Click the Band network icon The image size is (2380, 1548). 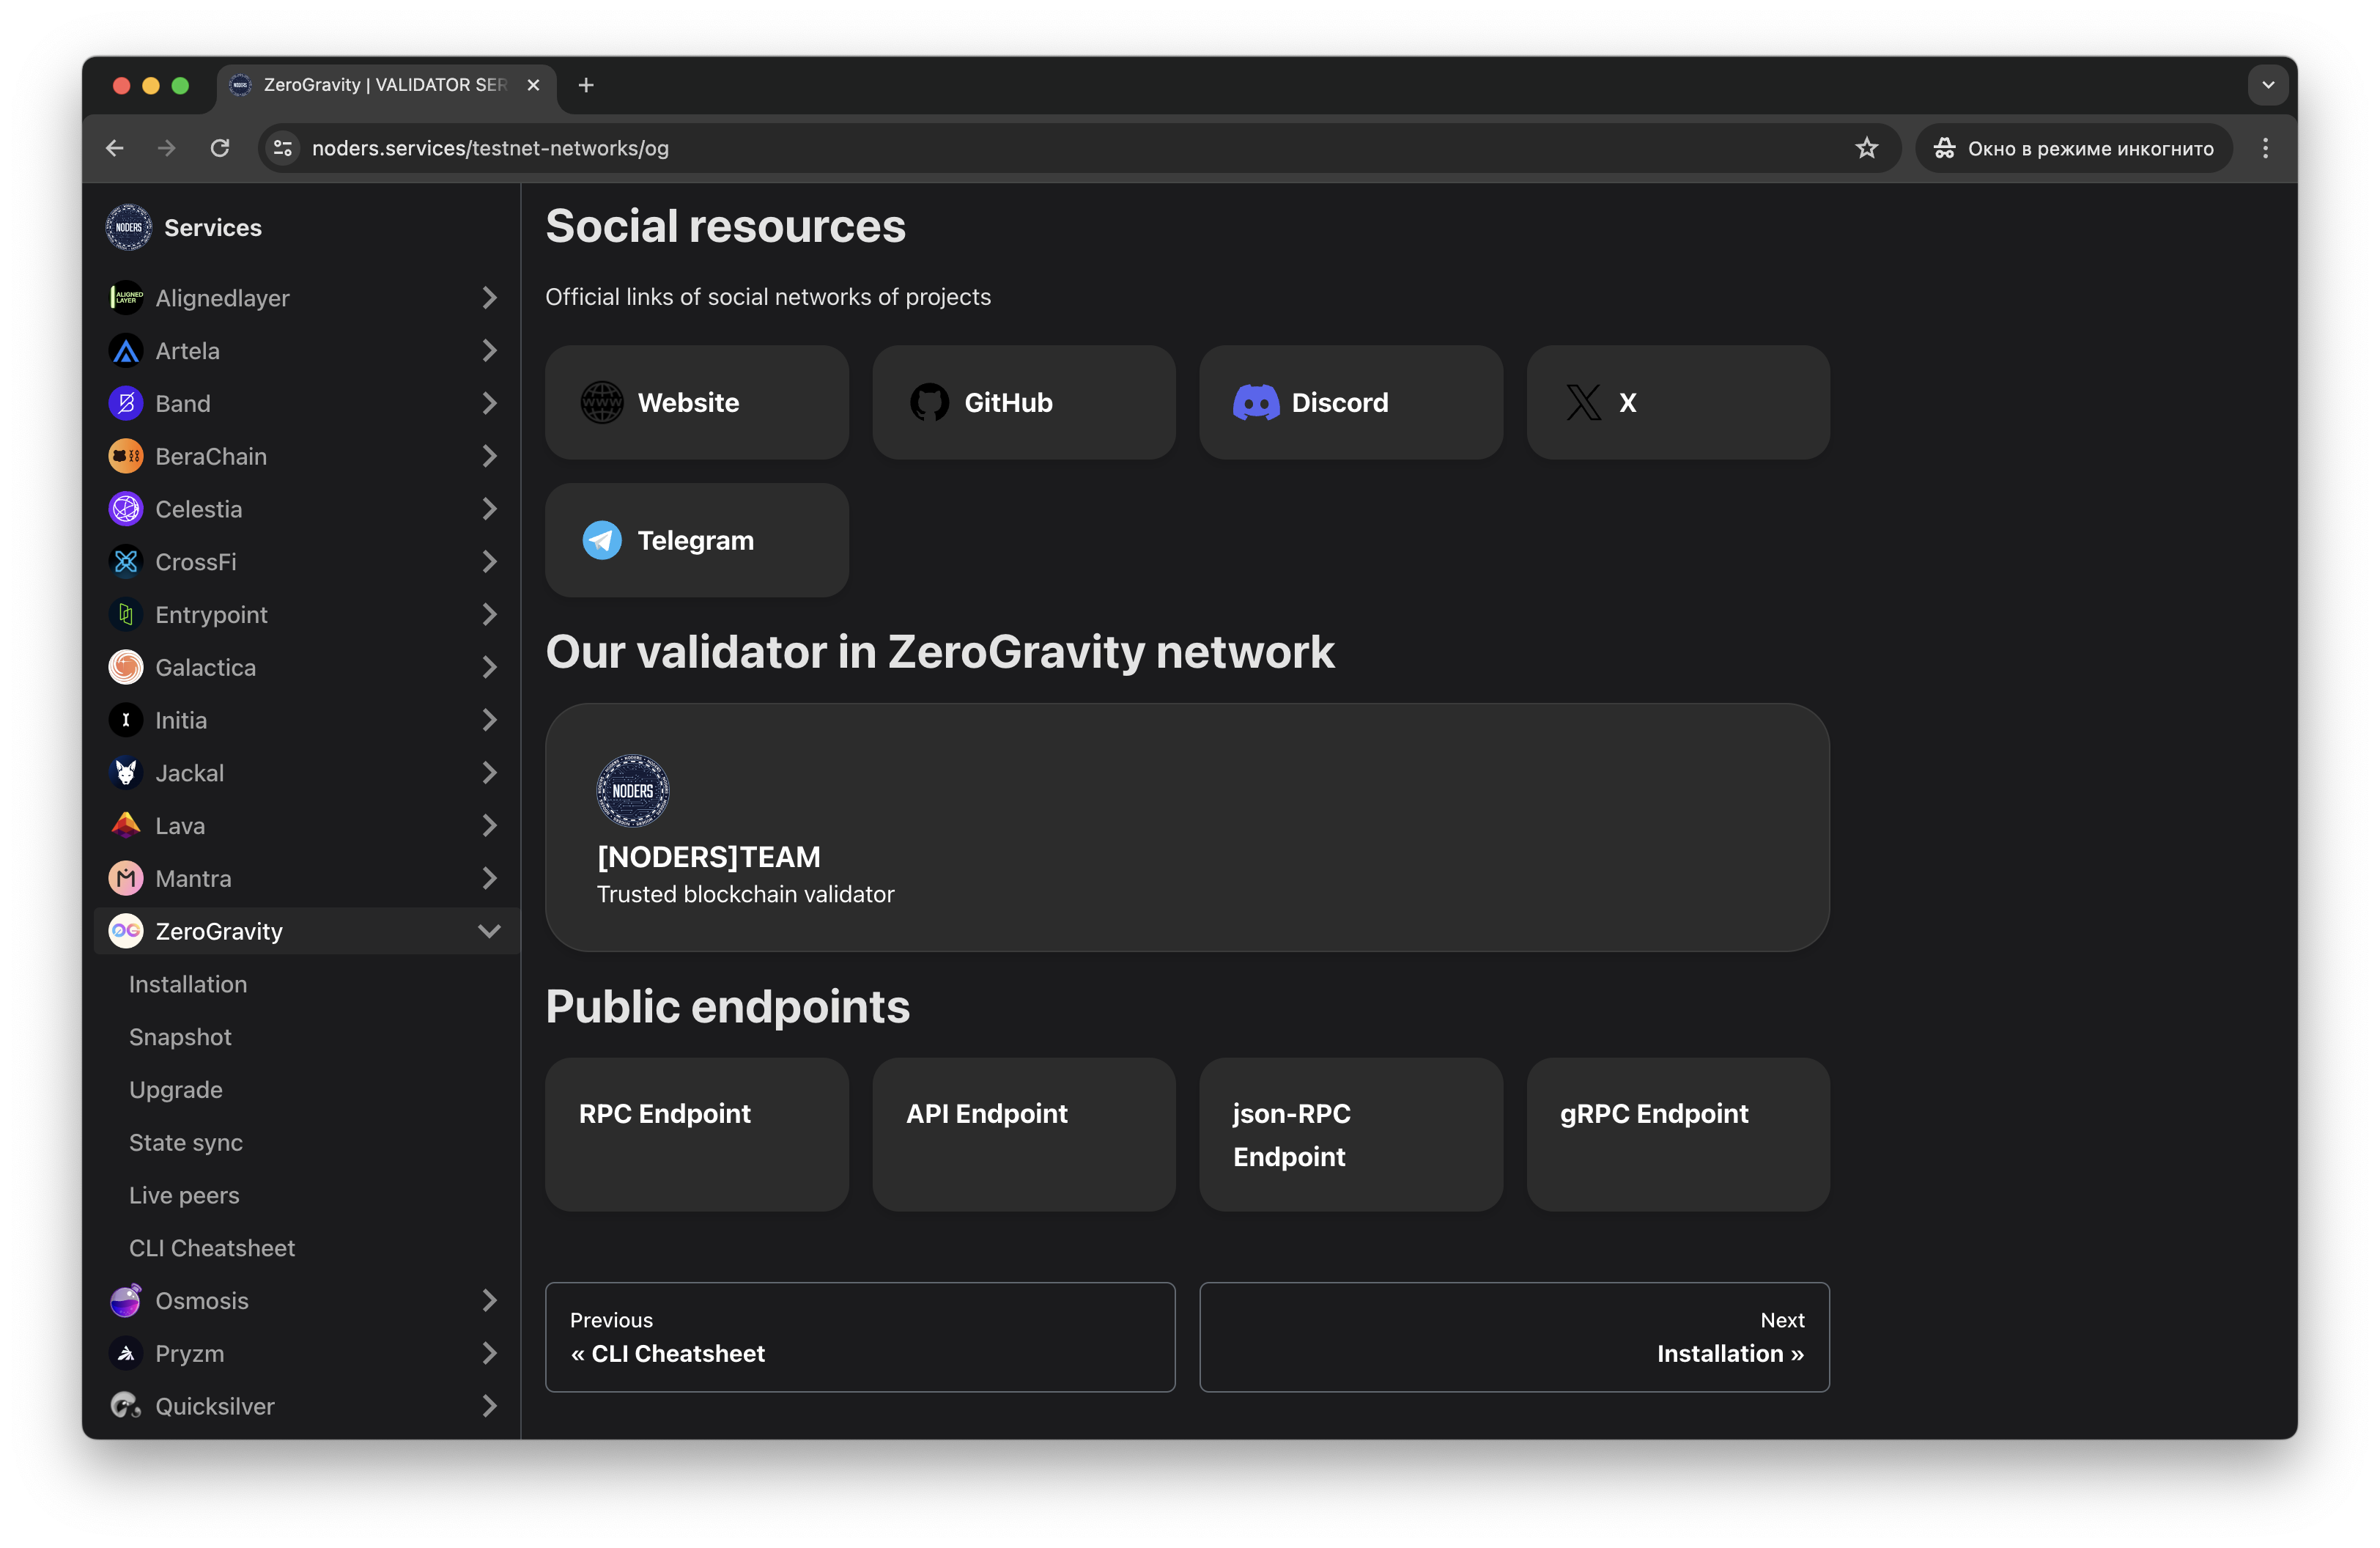click(126, 404)
